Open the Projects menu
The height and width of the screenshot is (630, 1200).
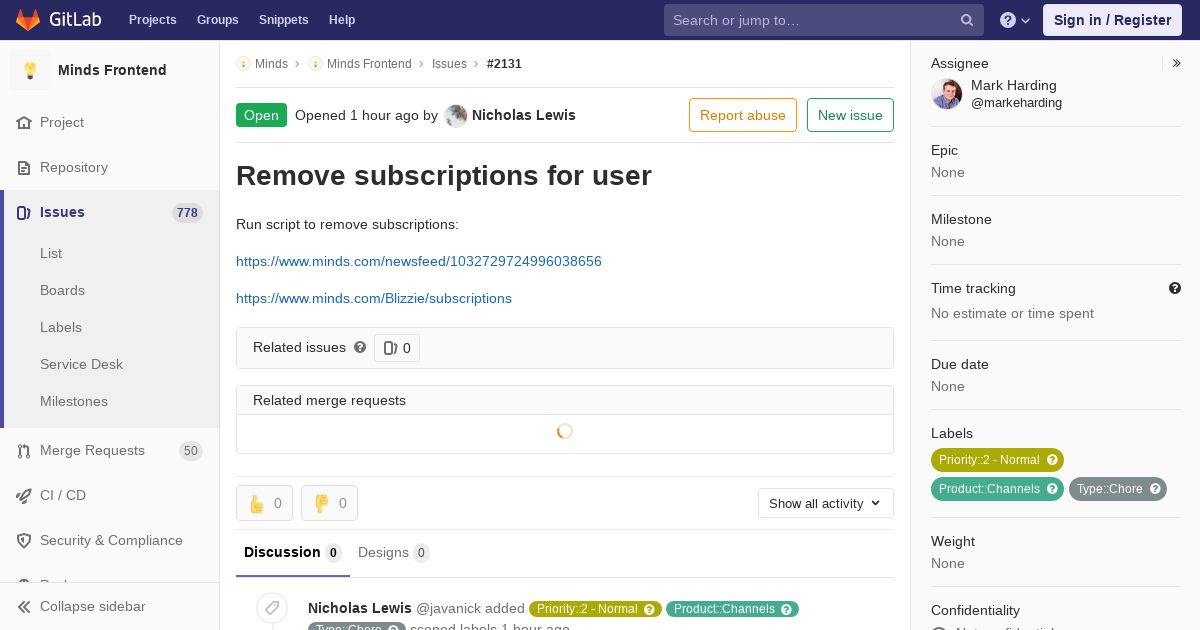[x=152, y=20]
